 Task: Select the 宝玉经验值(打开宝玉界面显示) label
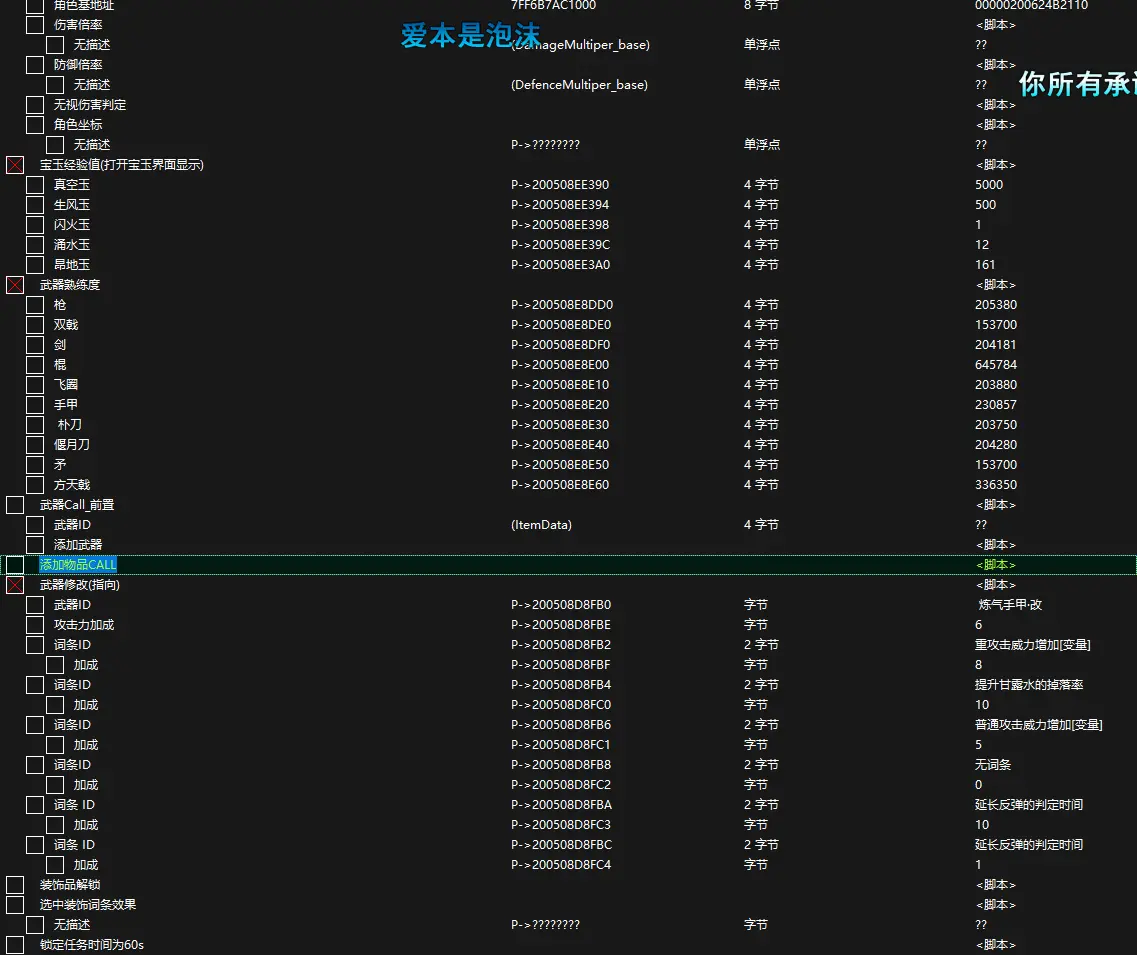pyautogui.click(x=122, y=165)
